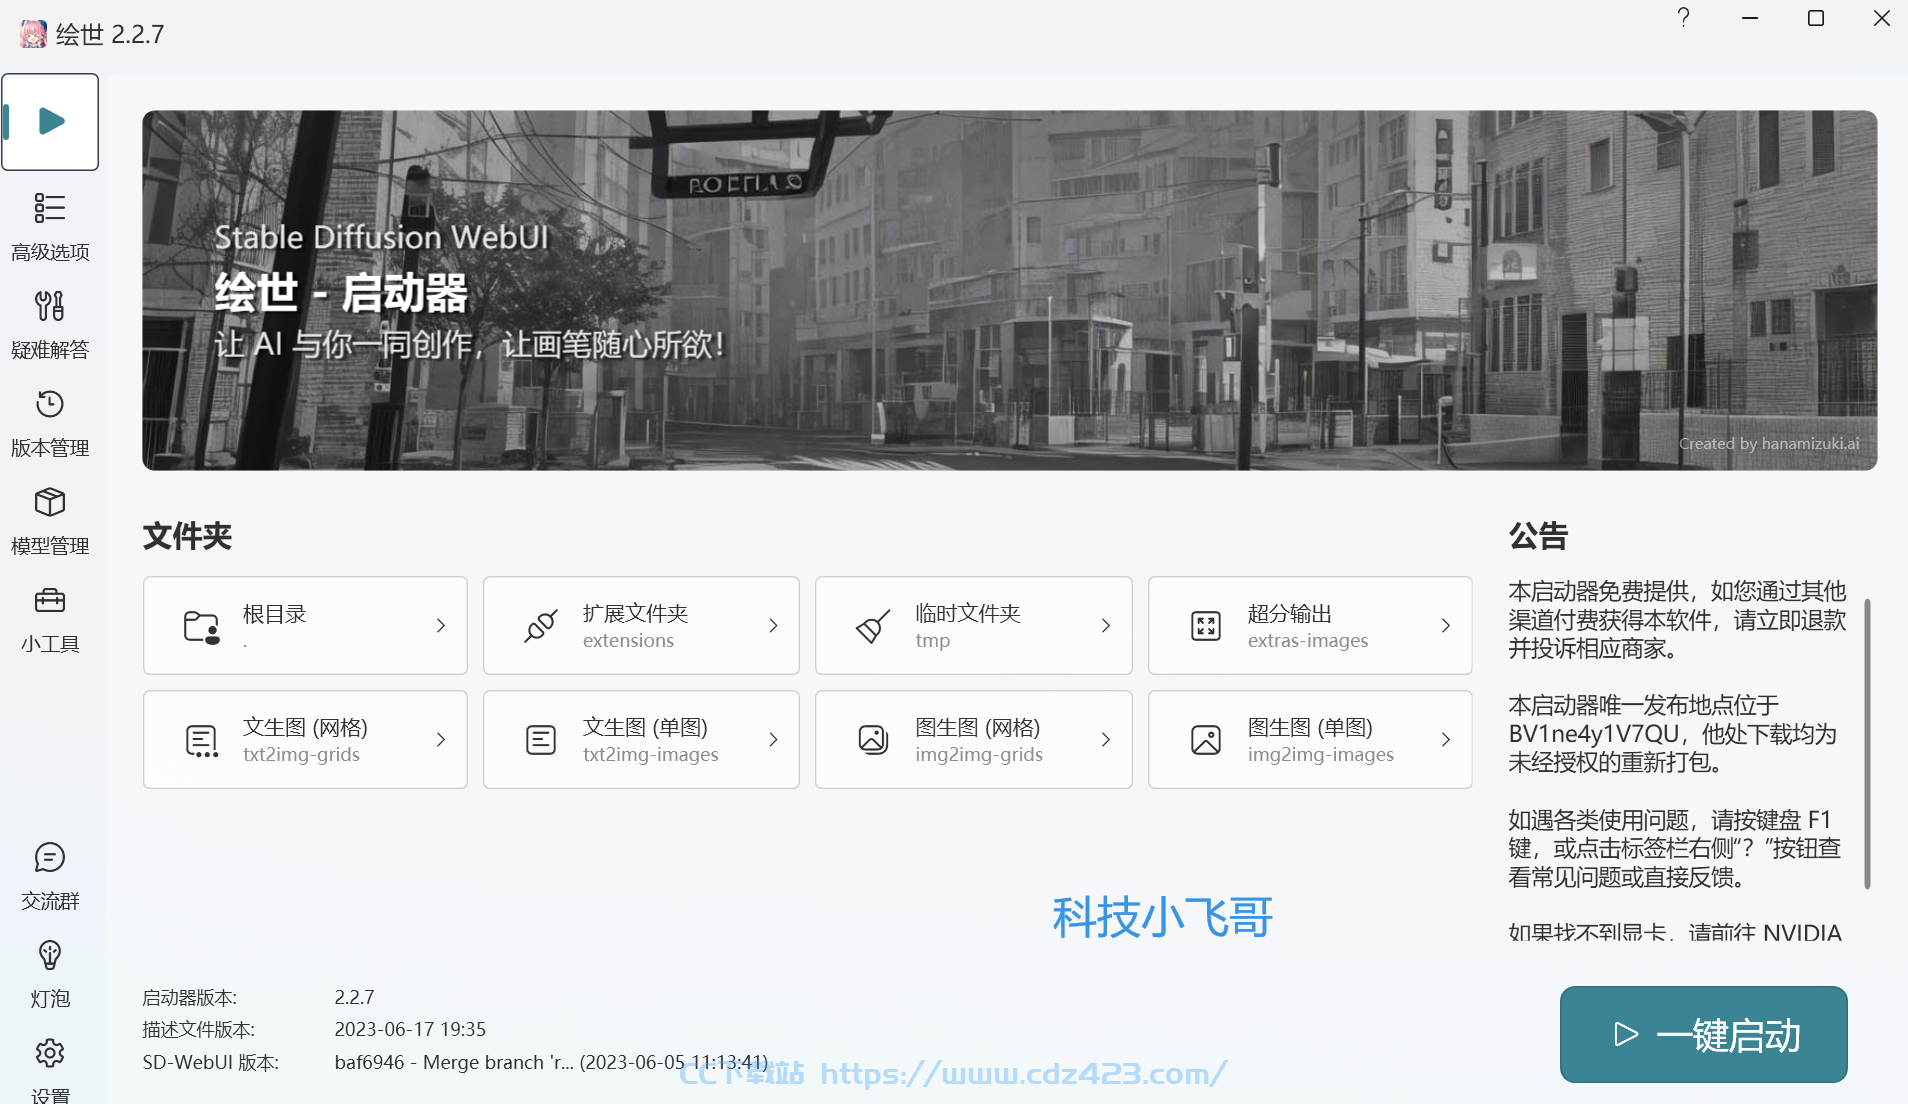The image size is (1908, 1104).
Task: Click the chevron on 超分输出 card
Action: [1446, 625]
